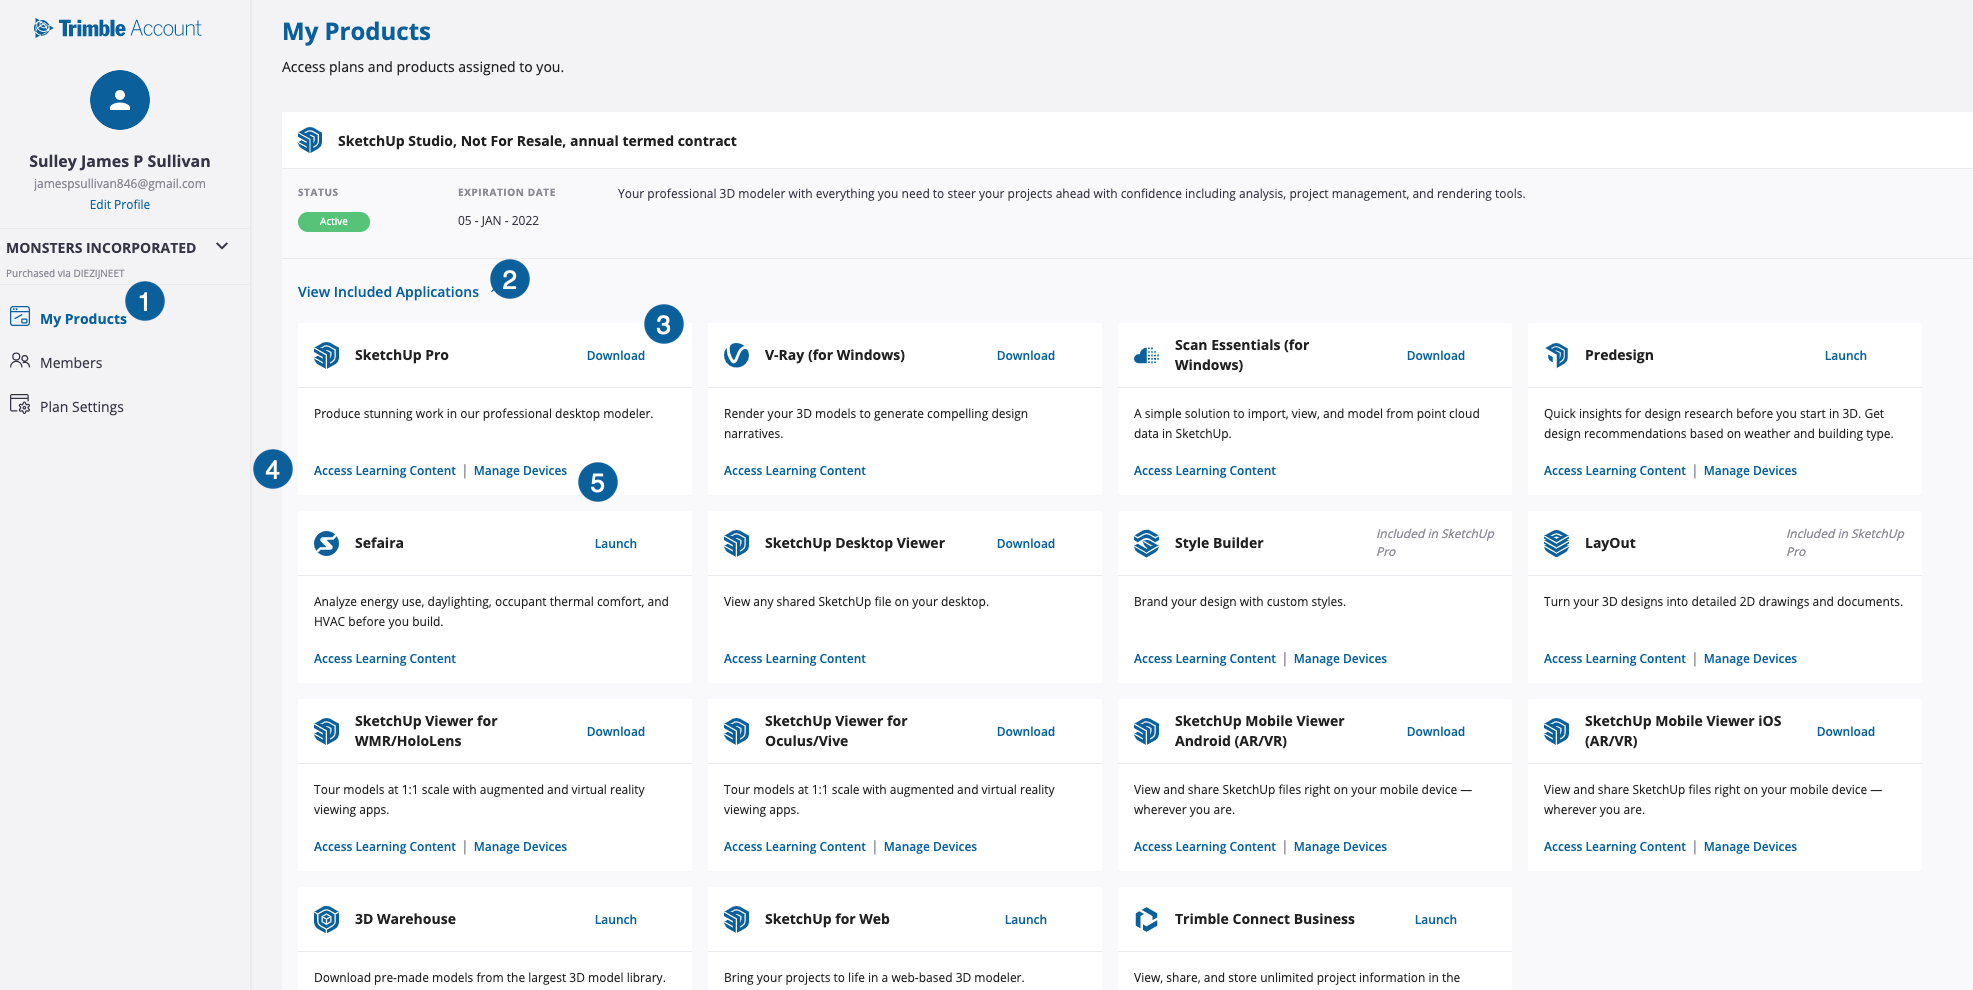Click the SketchUp for Web product icon

click(737, 919)
